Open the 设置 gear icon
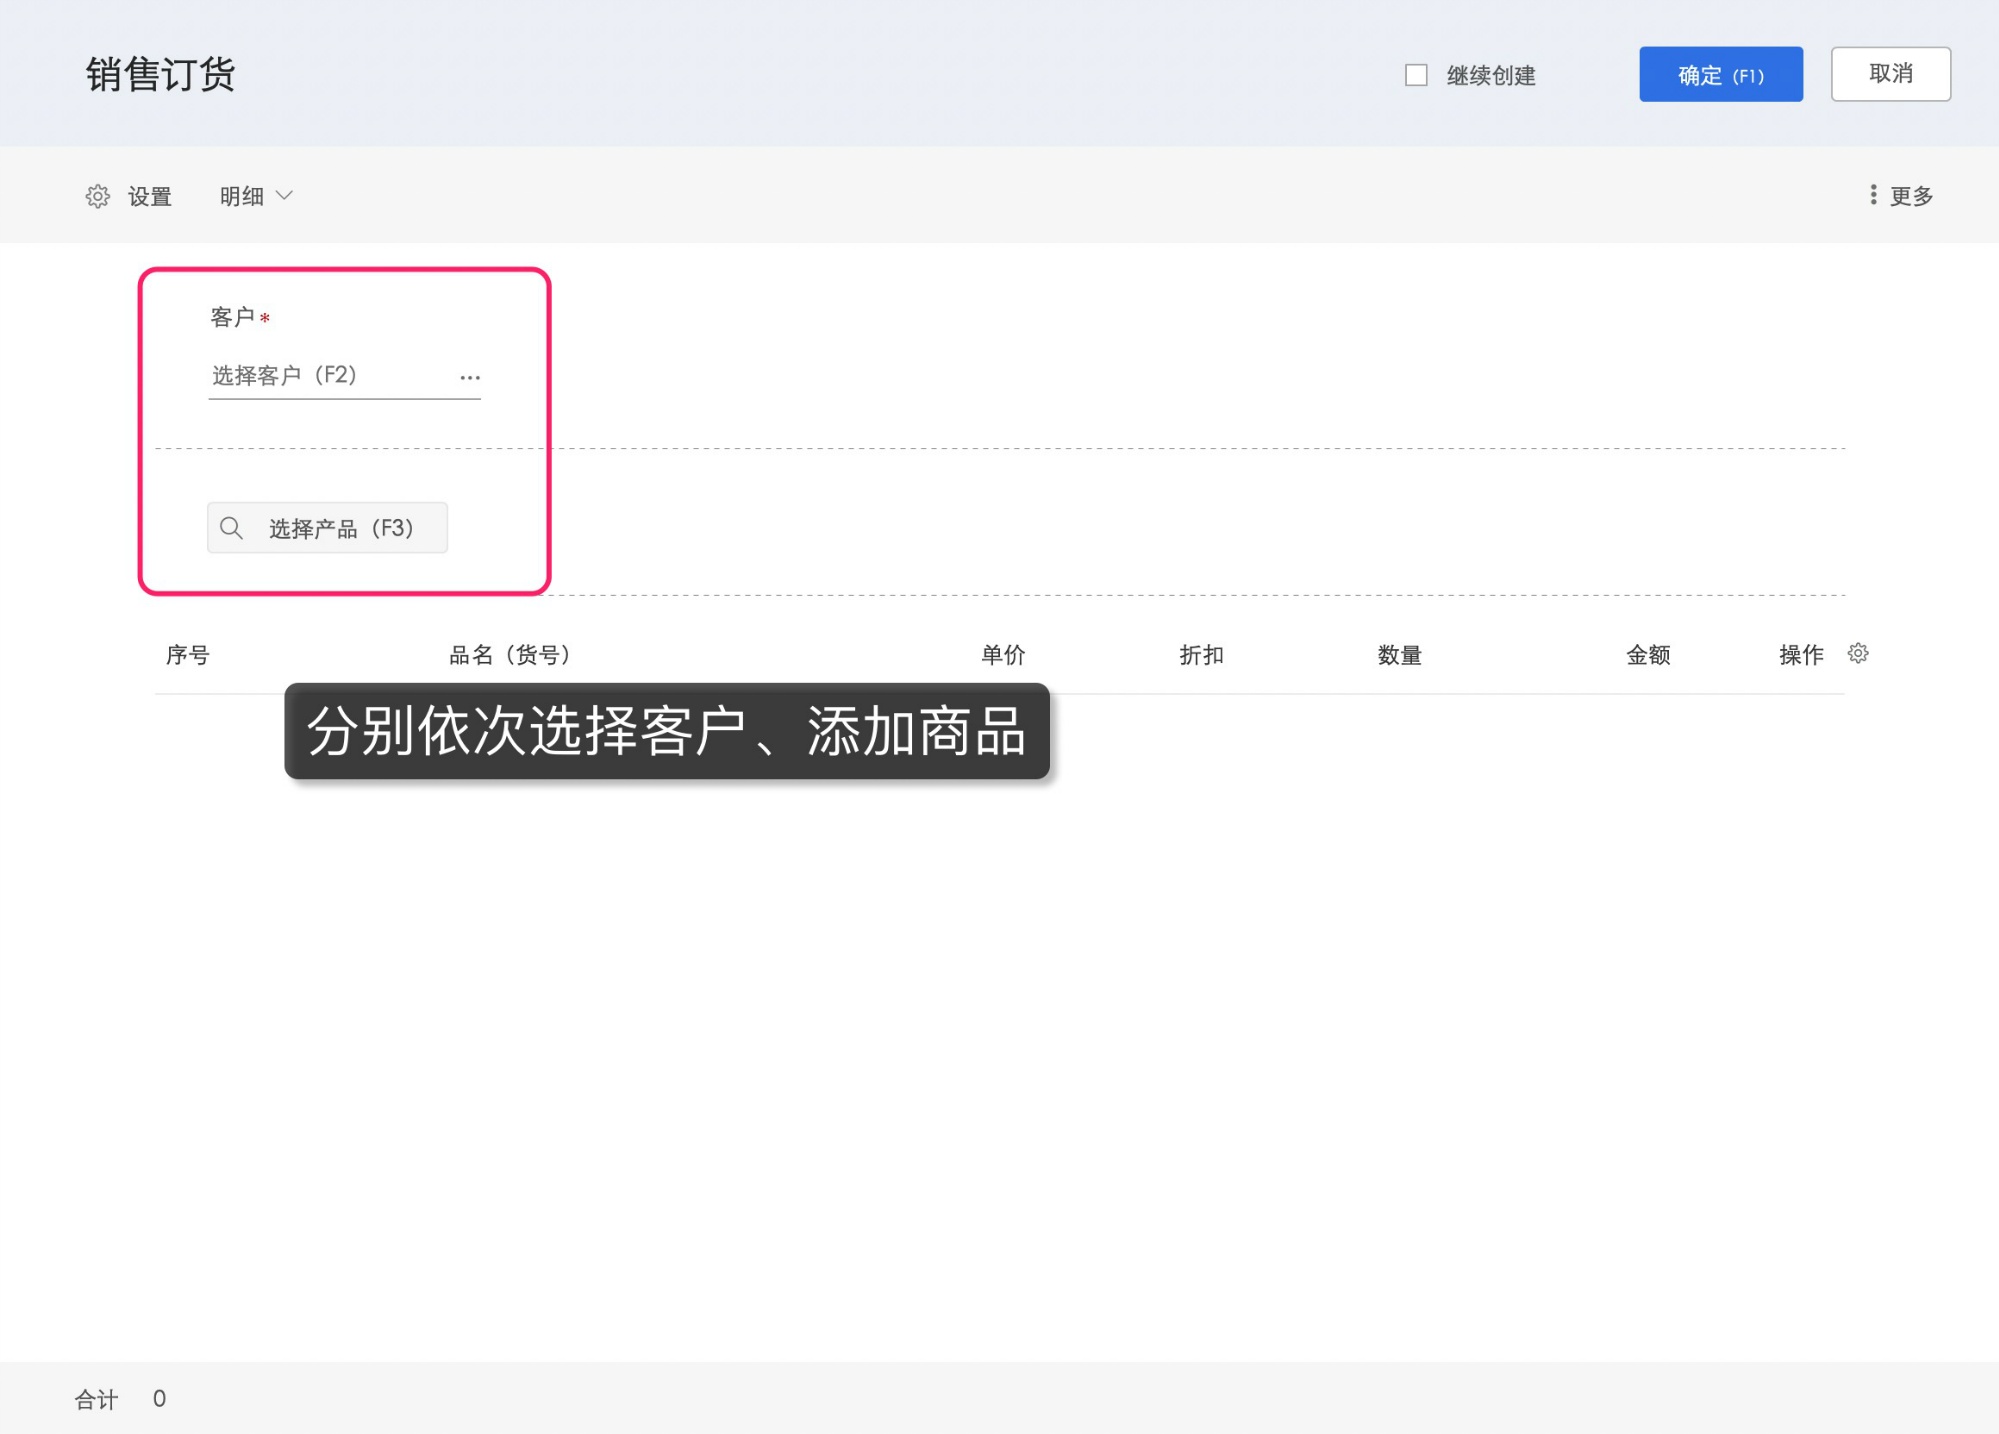Image resolution: width=1999 pixels, height=1434 pixels. [98, 196]
